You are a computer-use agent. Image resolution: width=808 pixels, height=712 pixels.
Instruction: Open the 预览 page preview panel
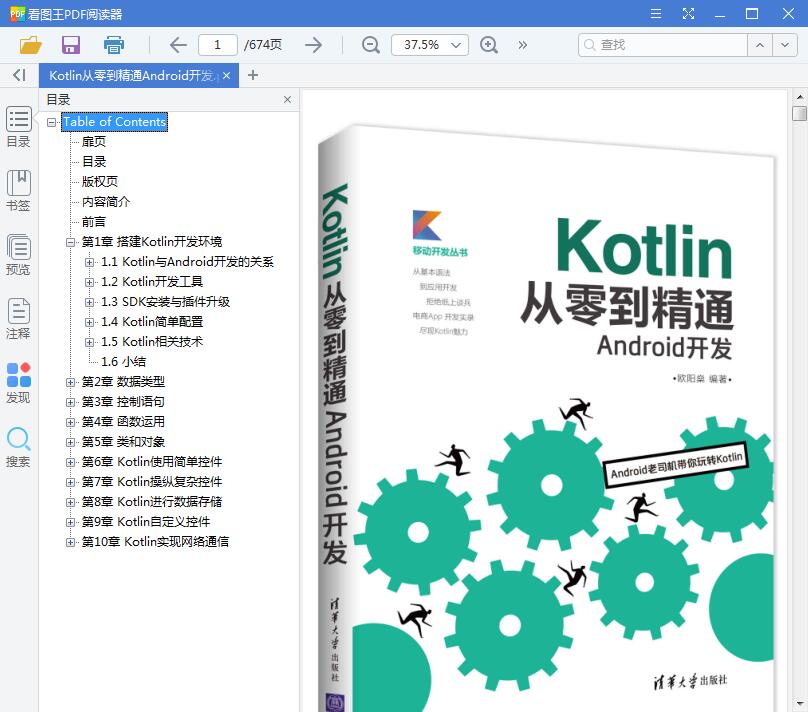coord(18,253)
